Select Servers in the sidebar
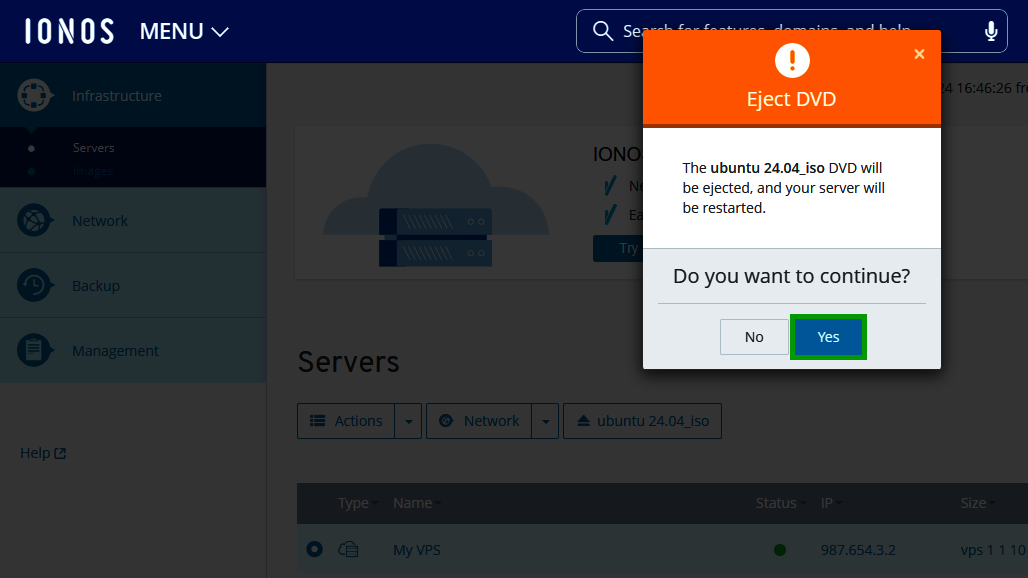This screenshot has width=1028, height=578. tap(93, 148)
